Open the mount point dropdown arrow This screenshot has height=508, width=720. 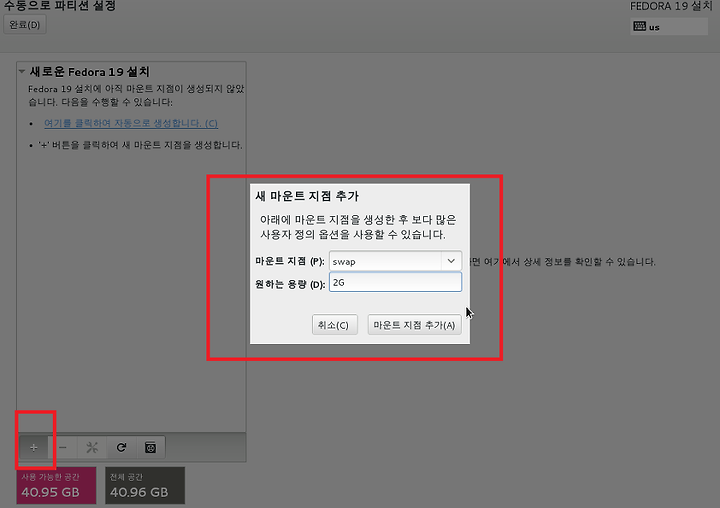click(x=451, y=261)
